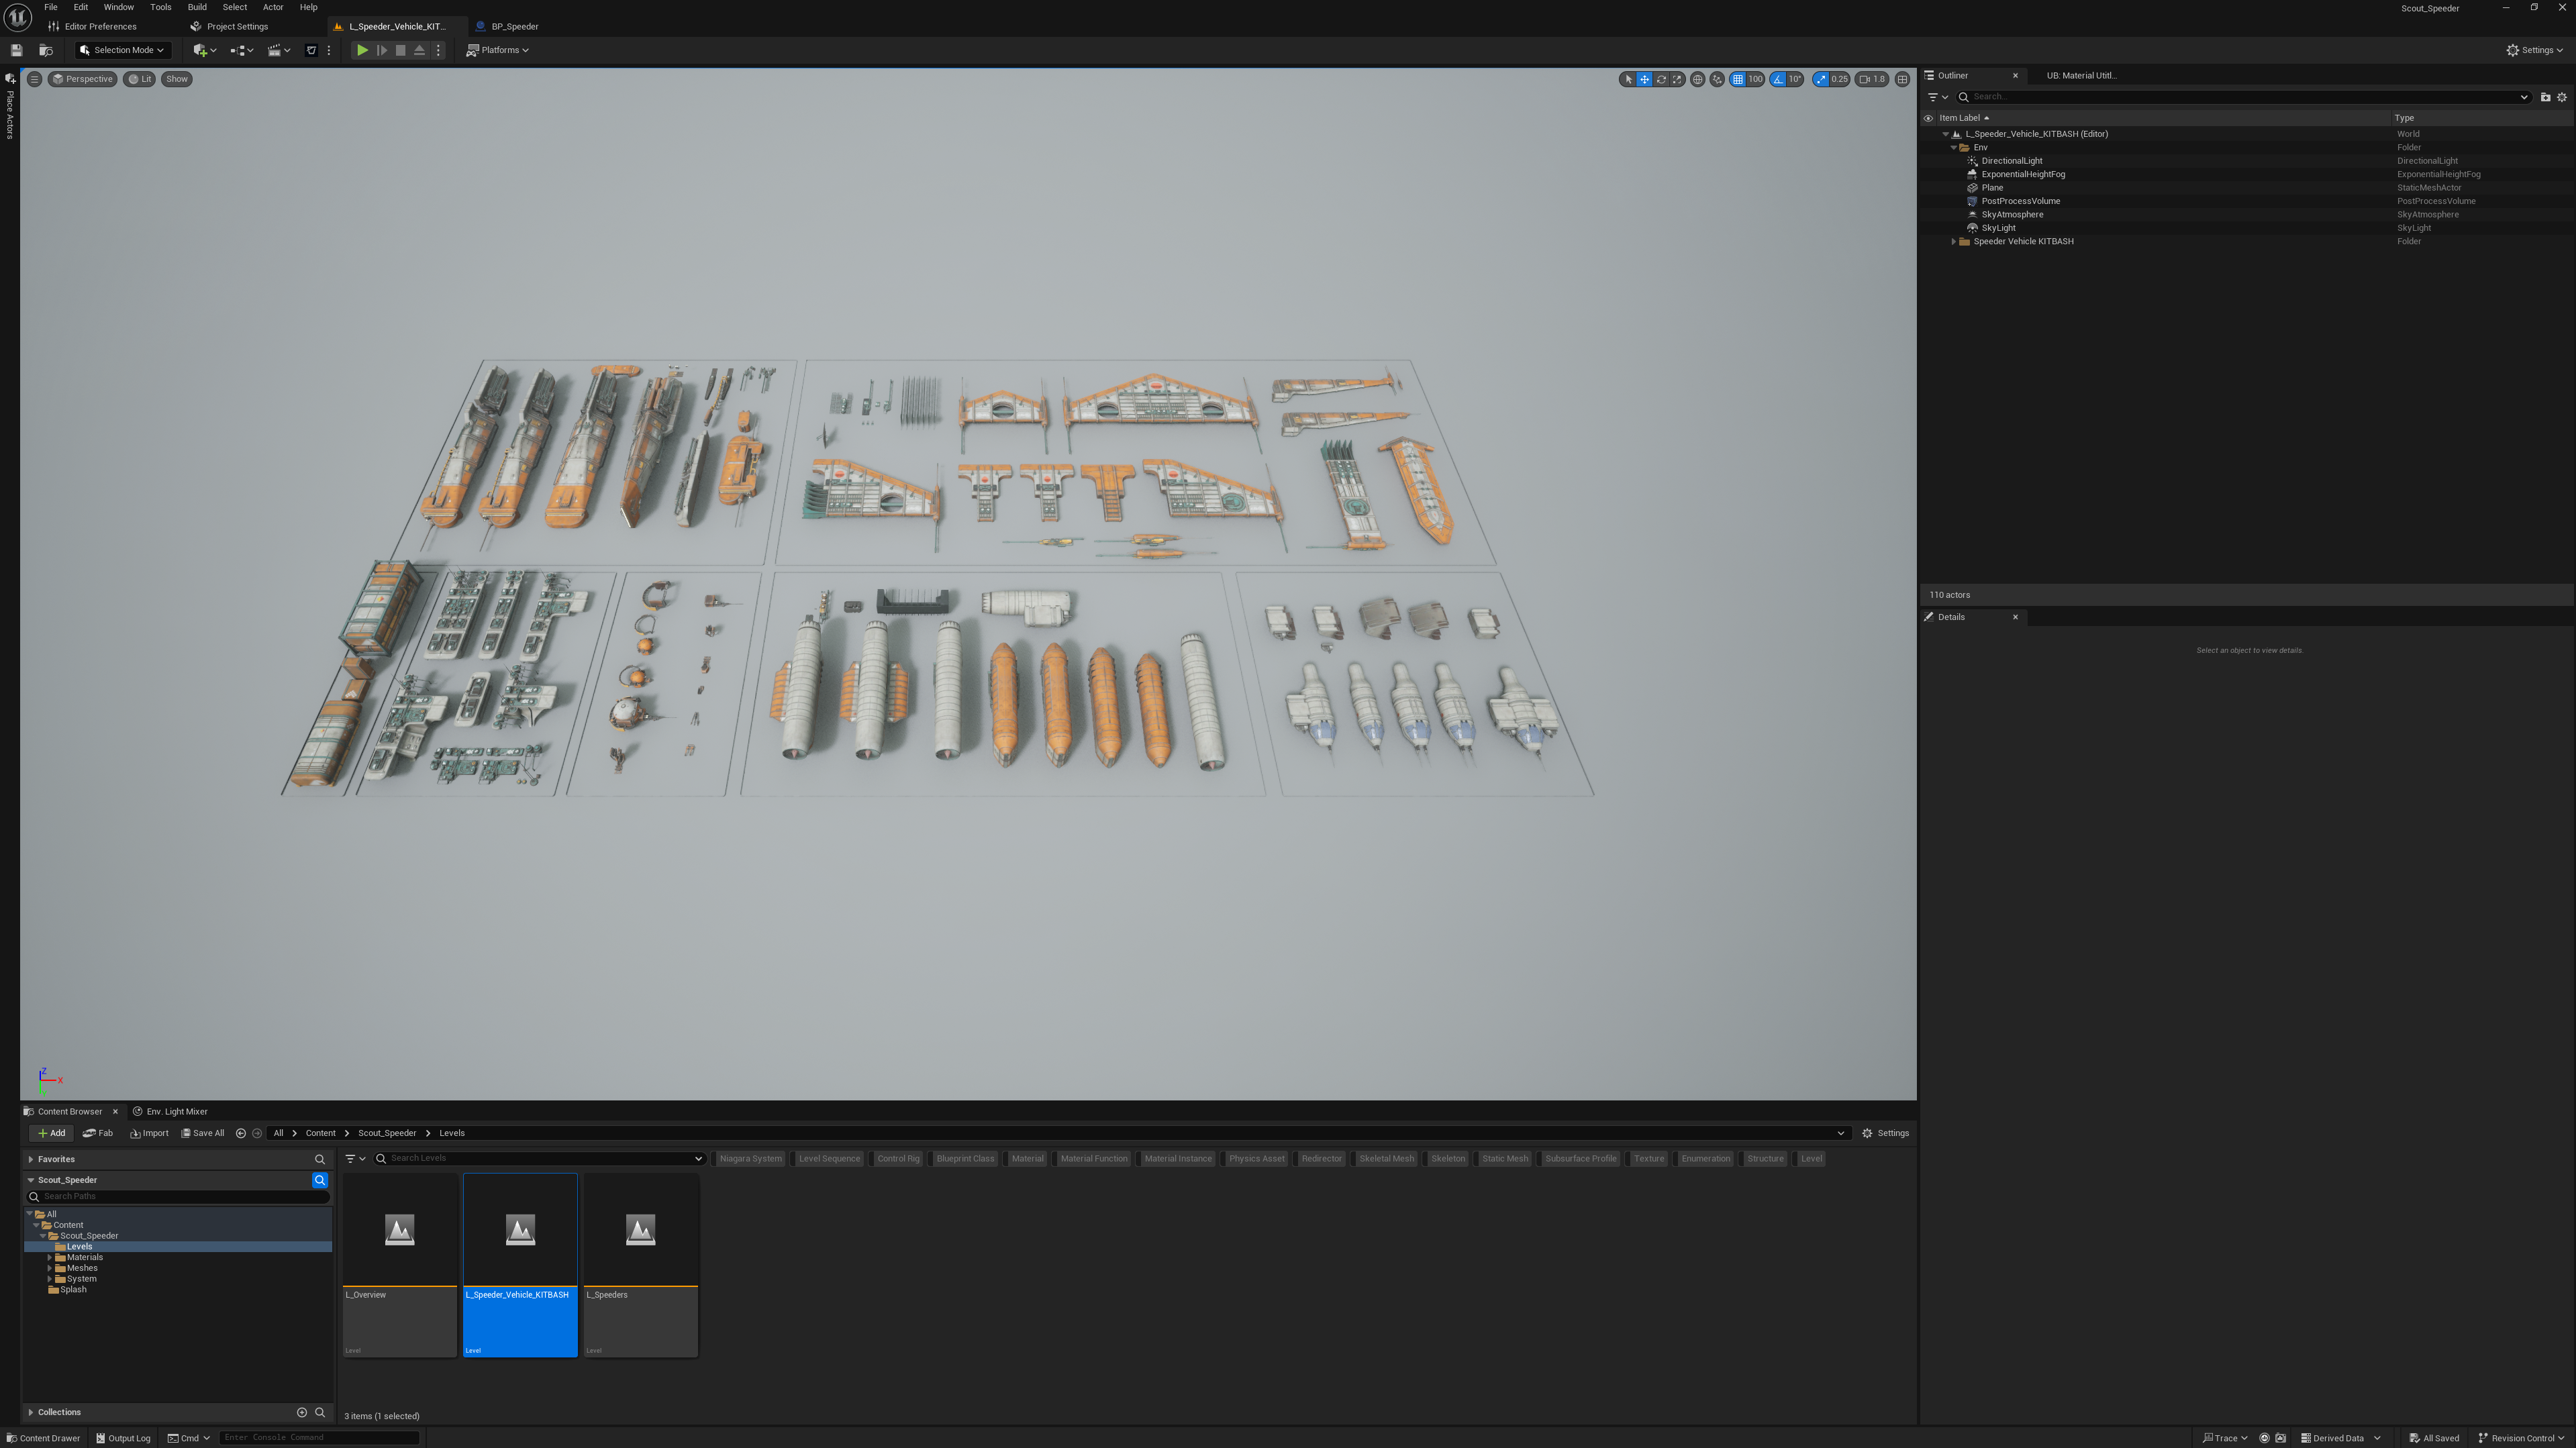Image resolution: width=2576 pixels, height=1448 pixels.
Task: Click the Import button in Content Browser
Action: [149, 1133]
